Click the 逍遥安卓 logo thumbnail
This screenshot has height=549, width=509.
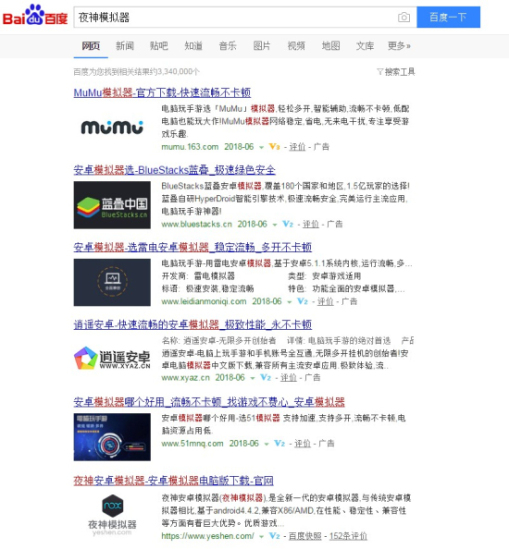click(x=112, y=358)
